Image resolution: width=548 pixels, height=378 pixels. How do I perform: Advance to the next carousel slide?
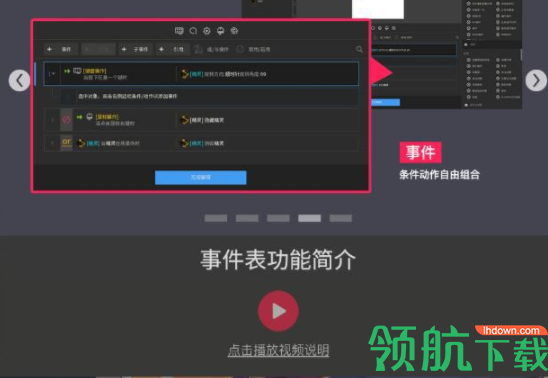(x=536, y=81)
